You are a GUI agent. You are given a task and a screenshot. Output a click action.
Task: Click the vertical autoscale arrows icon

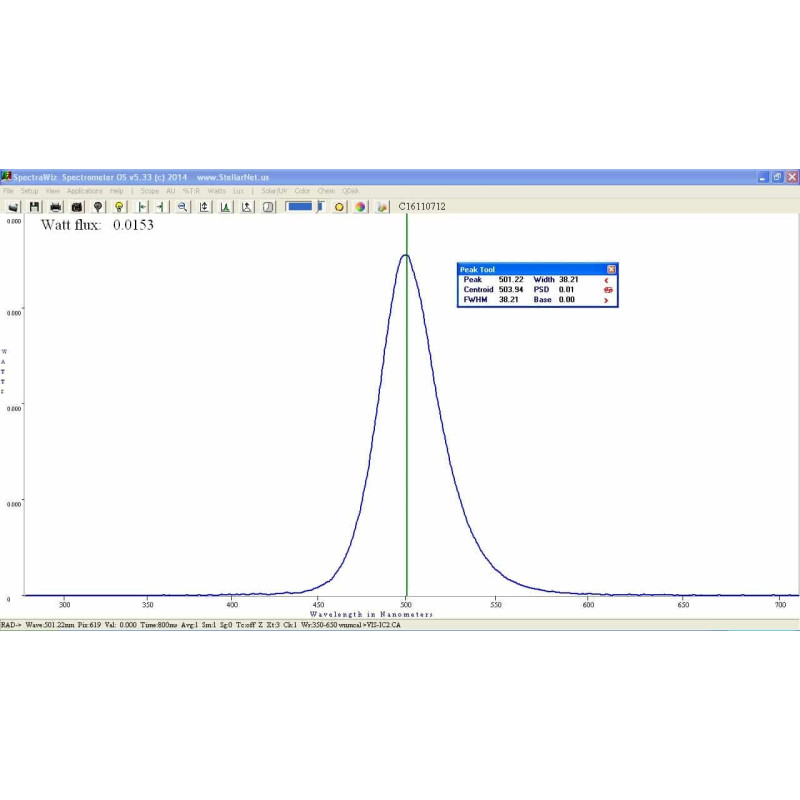point(204,207)
